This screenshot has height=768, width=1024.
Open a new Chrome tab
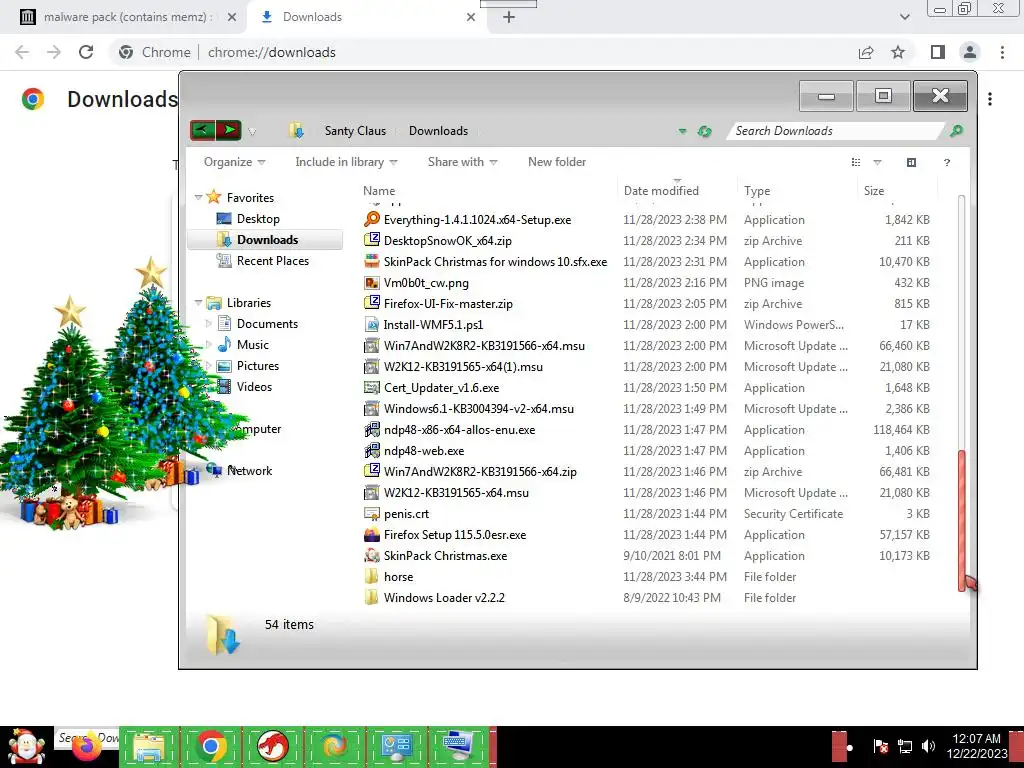[509, 17]
